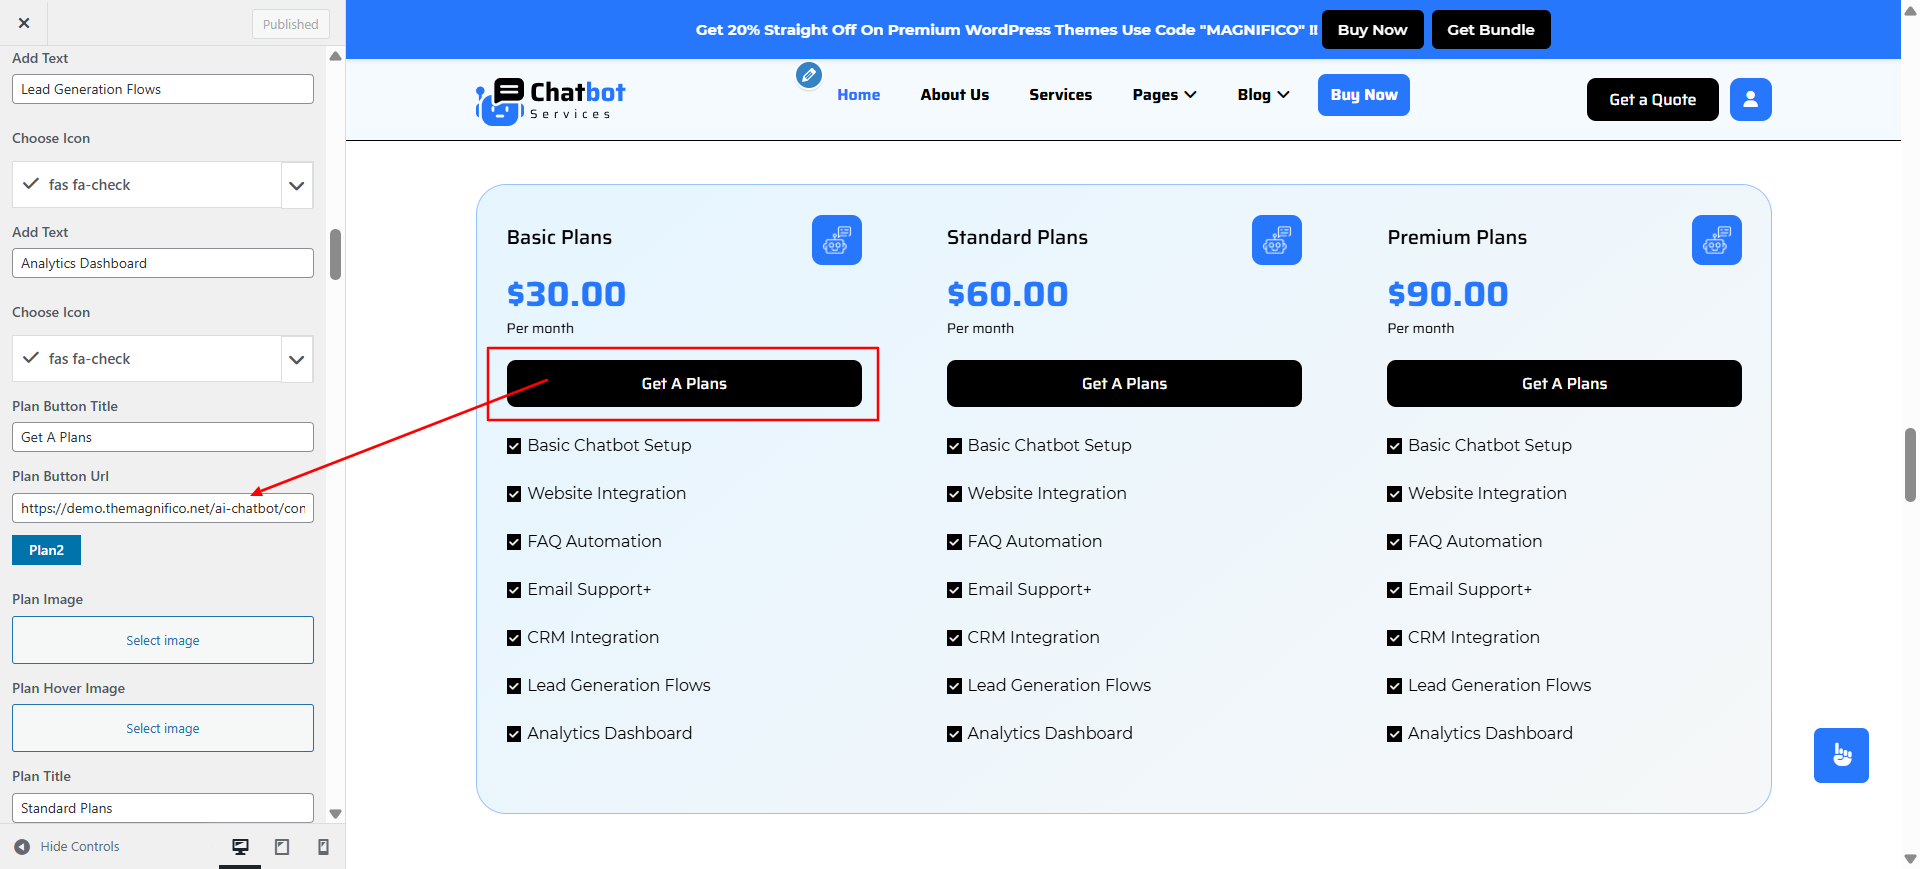
Task: Open Services nav item
Action: click(x=1060, y=95)
